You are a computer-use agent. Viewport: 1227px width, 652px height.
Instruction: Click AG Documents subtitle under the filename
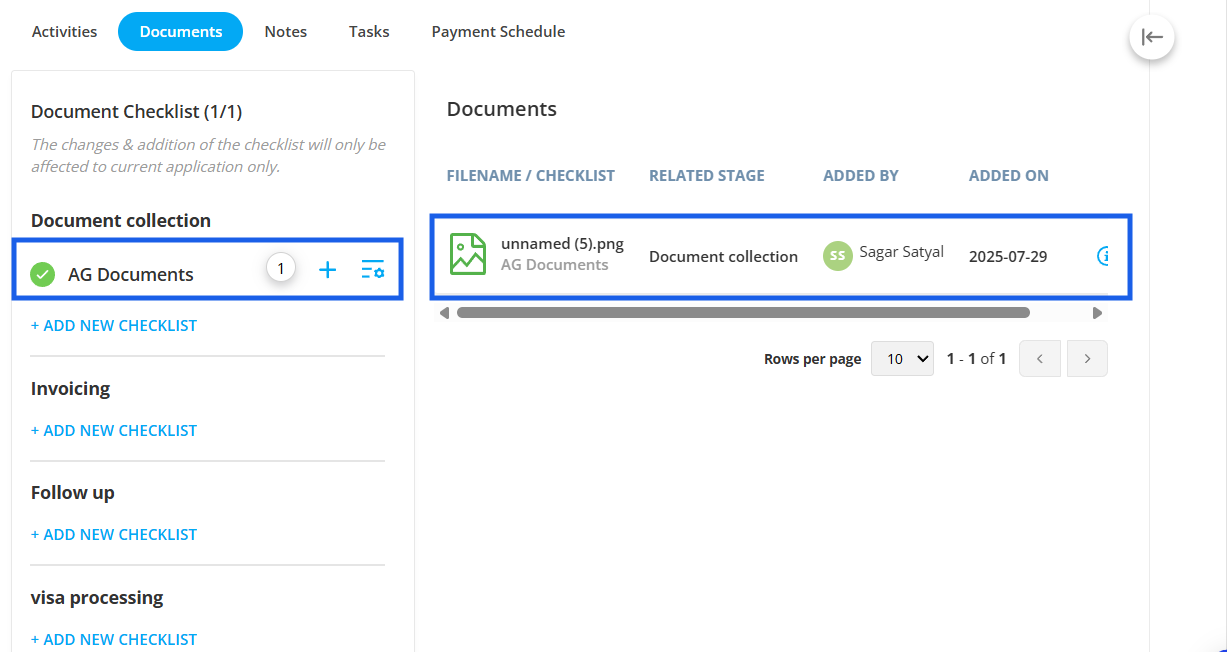pos(555,265)
